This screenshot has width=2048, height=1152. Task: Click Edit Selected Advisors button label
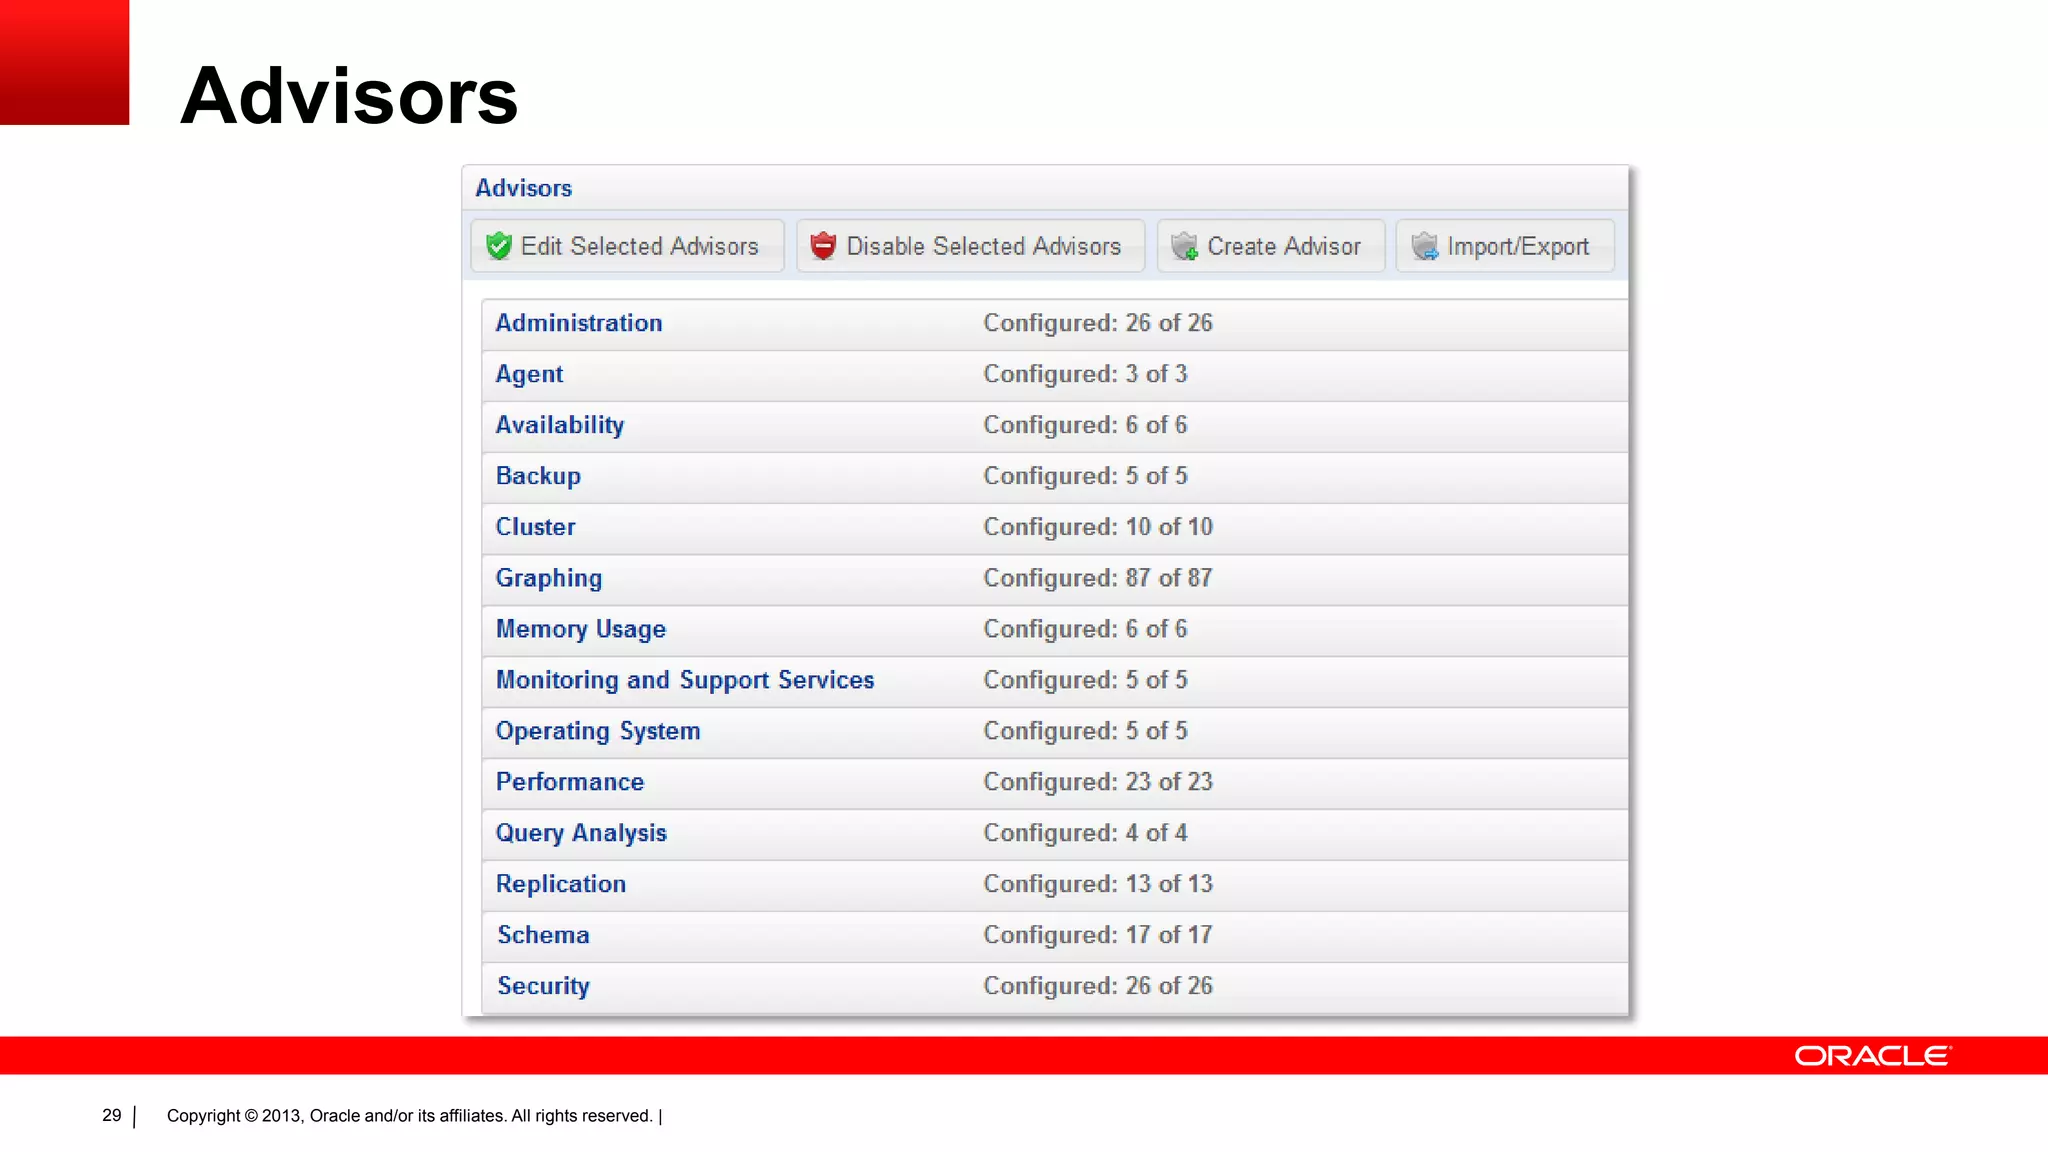[x=640, y=246]
